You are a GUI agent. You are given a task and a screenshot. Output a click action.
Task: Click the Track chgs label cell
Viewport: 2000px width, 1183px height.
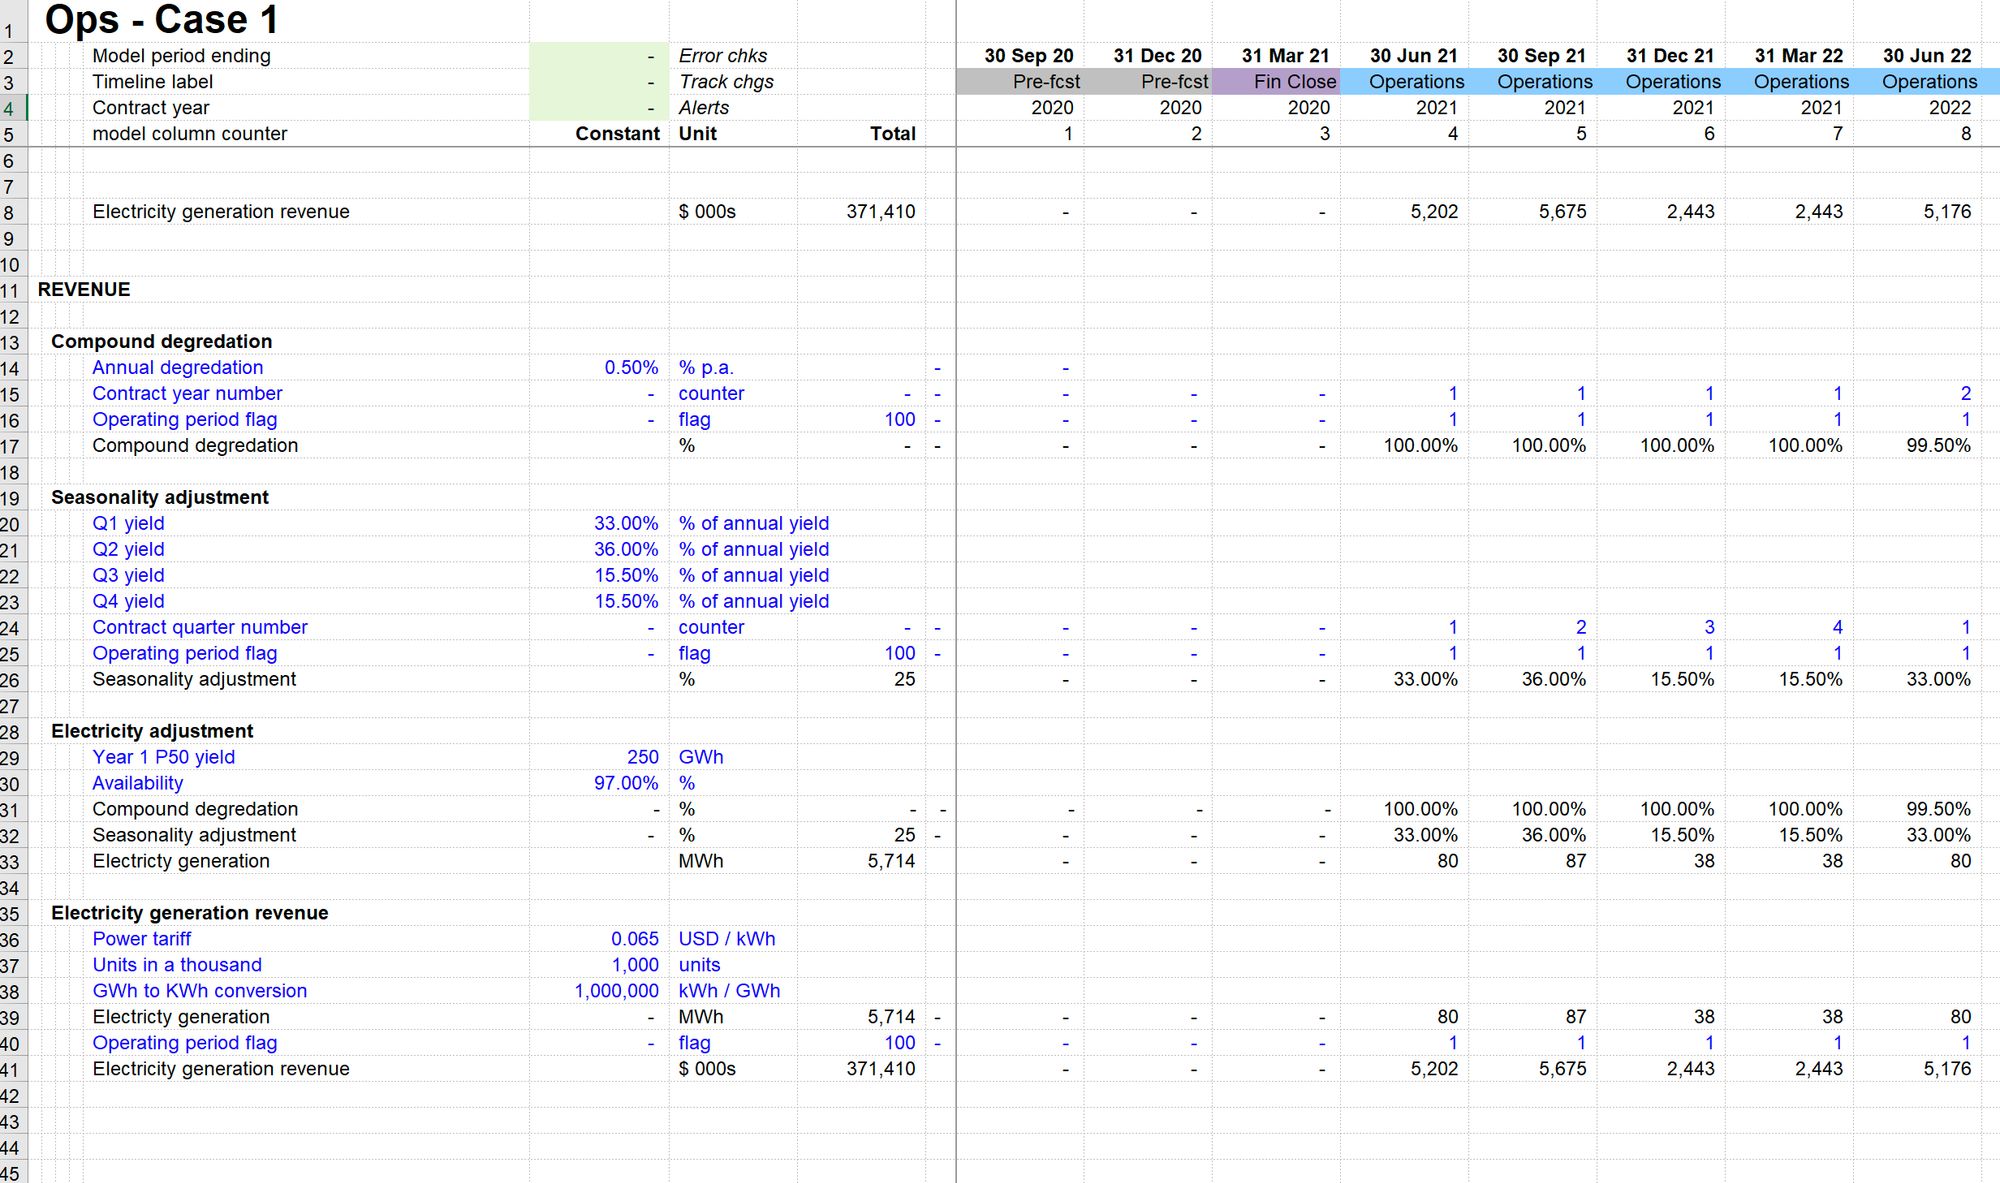point(726,82)
